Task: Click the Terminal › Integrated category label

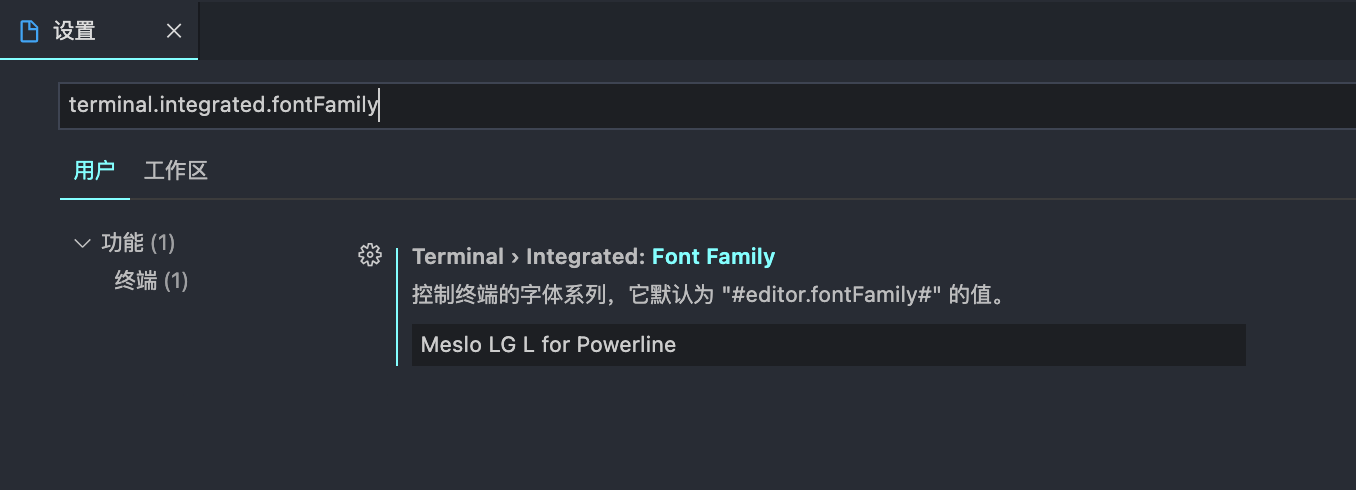Action: click(x=528, y=257)
